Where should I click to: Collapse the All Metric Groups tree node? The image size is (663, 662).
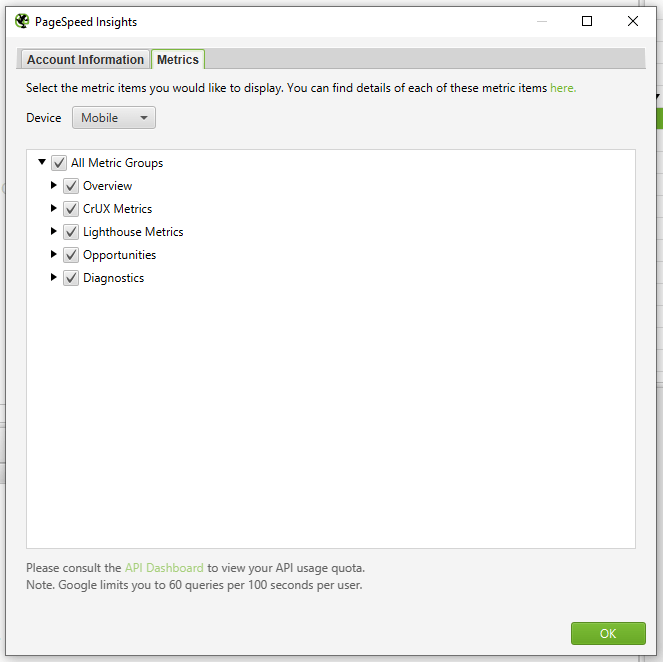[42, 162]
